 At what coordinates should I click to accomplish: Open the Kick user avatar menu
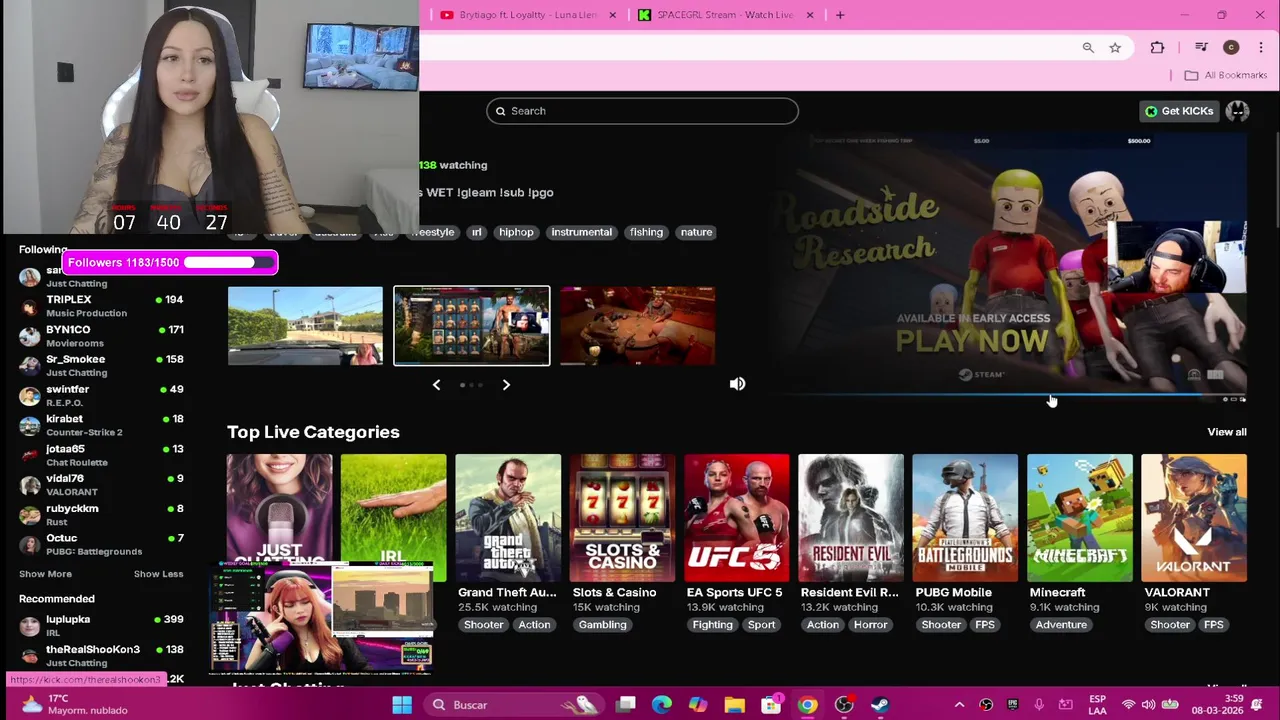(1238, 111)
